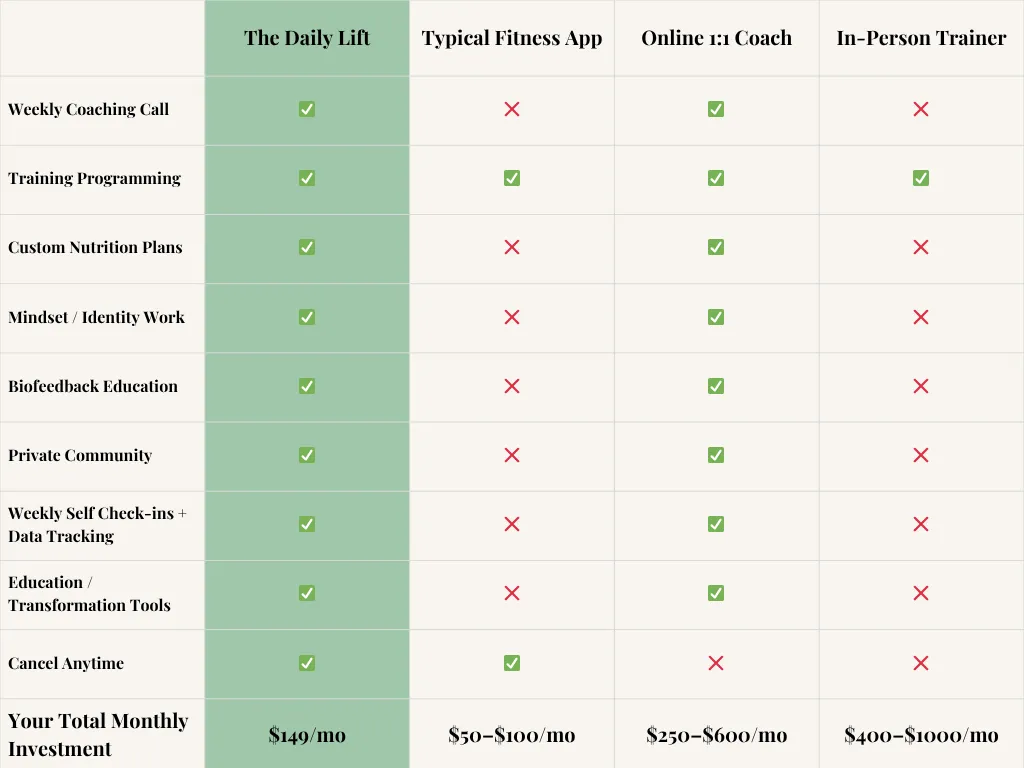Click the Custom Nutrition Plans row label
1024x768 pixels.
(x=95, y=248)
